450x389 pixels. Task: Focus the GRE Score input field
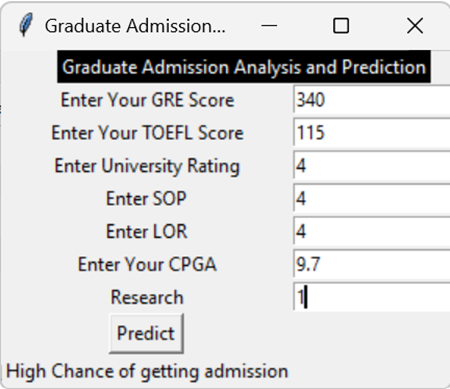(372, 100)
